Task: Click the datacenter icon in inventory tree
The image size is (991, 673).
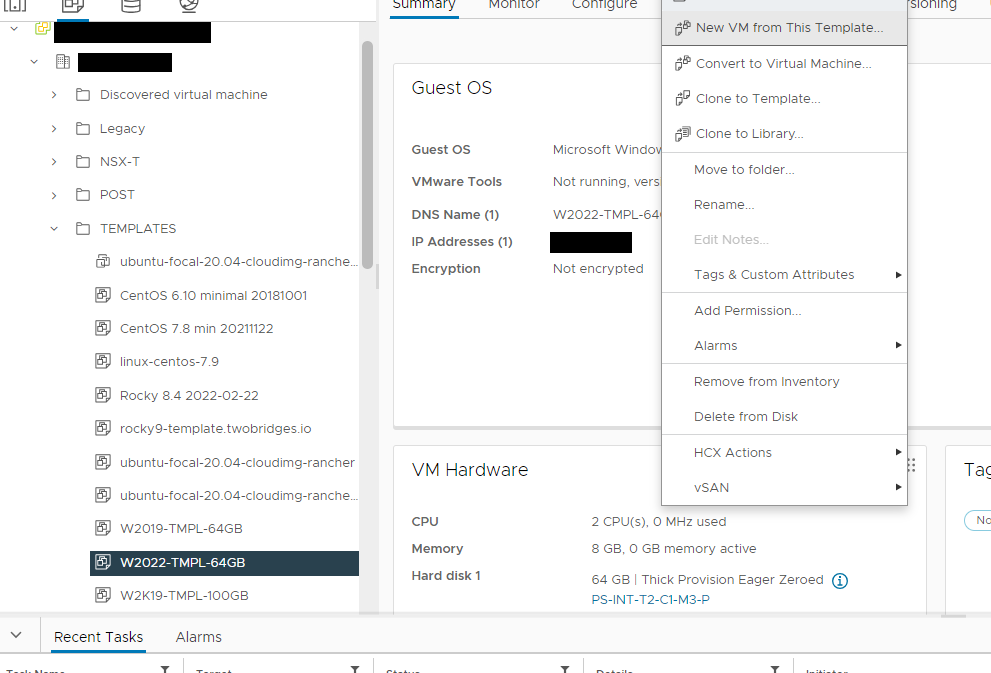Action: click(x=63, y=61)
